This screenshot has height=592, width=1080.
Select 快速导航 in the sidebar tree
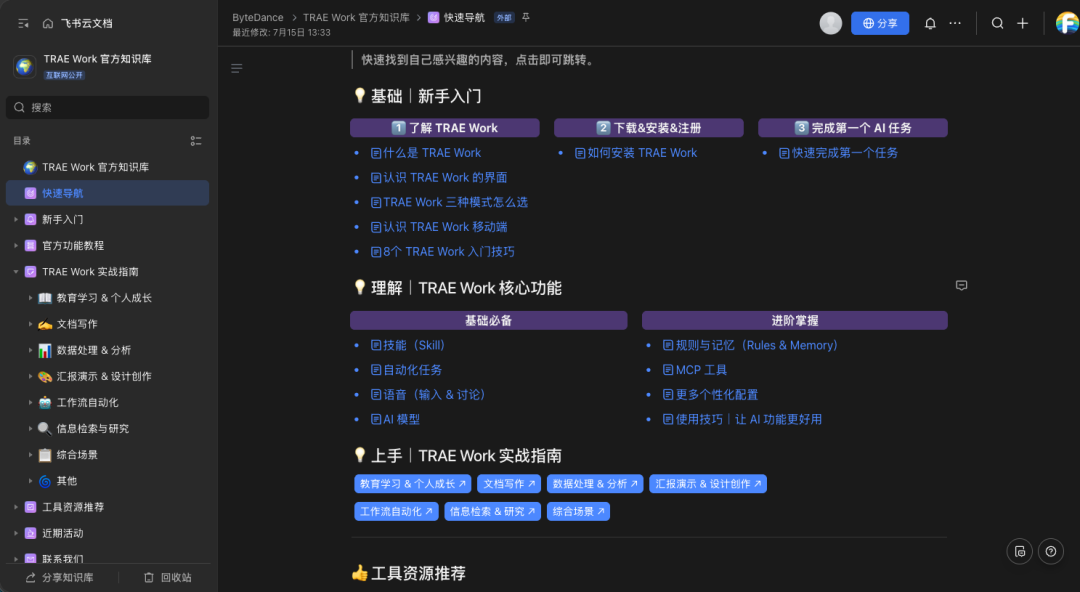coord(107,193)
